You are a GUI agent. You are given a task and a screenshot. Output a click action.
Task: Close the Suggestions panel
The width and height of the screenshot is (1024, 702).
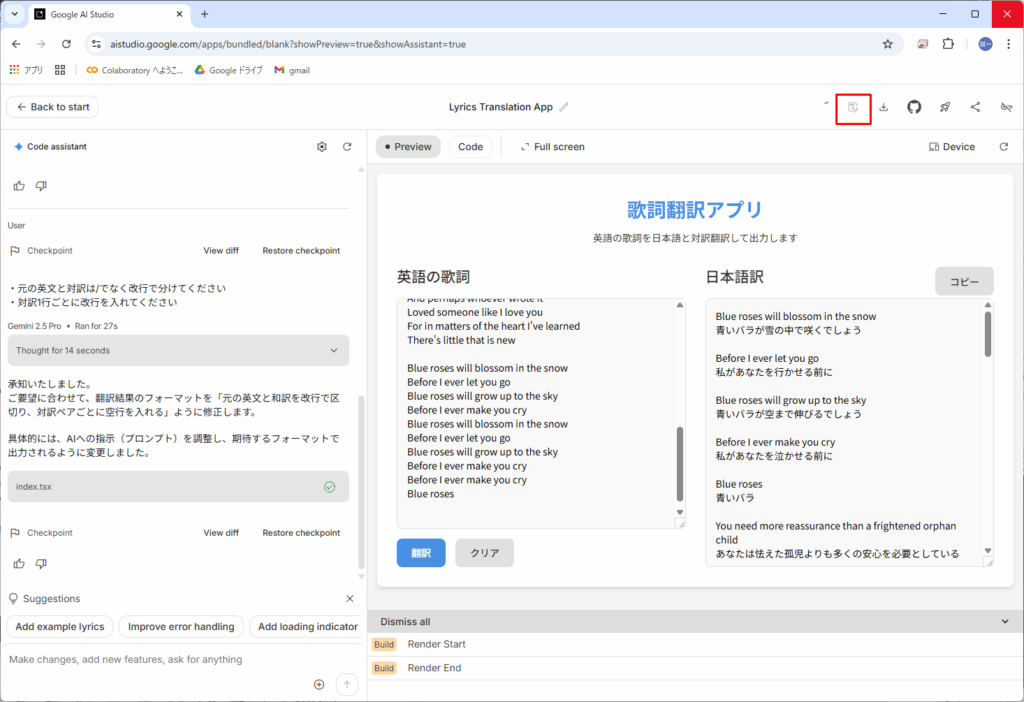coord(350,599)
